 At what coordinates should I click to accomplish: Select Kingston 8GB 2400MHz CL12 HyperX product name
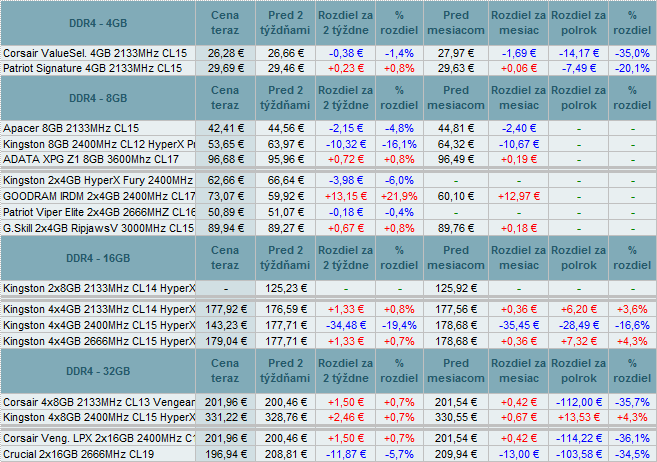click(x=99, y=144)
